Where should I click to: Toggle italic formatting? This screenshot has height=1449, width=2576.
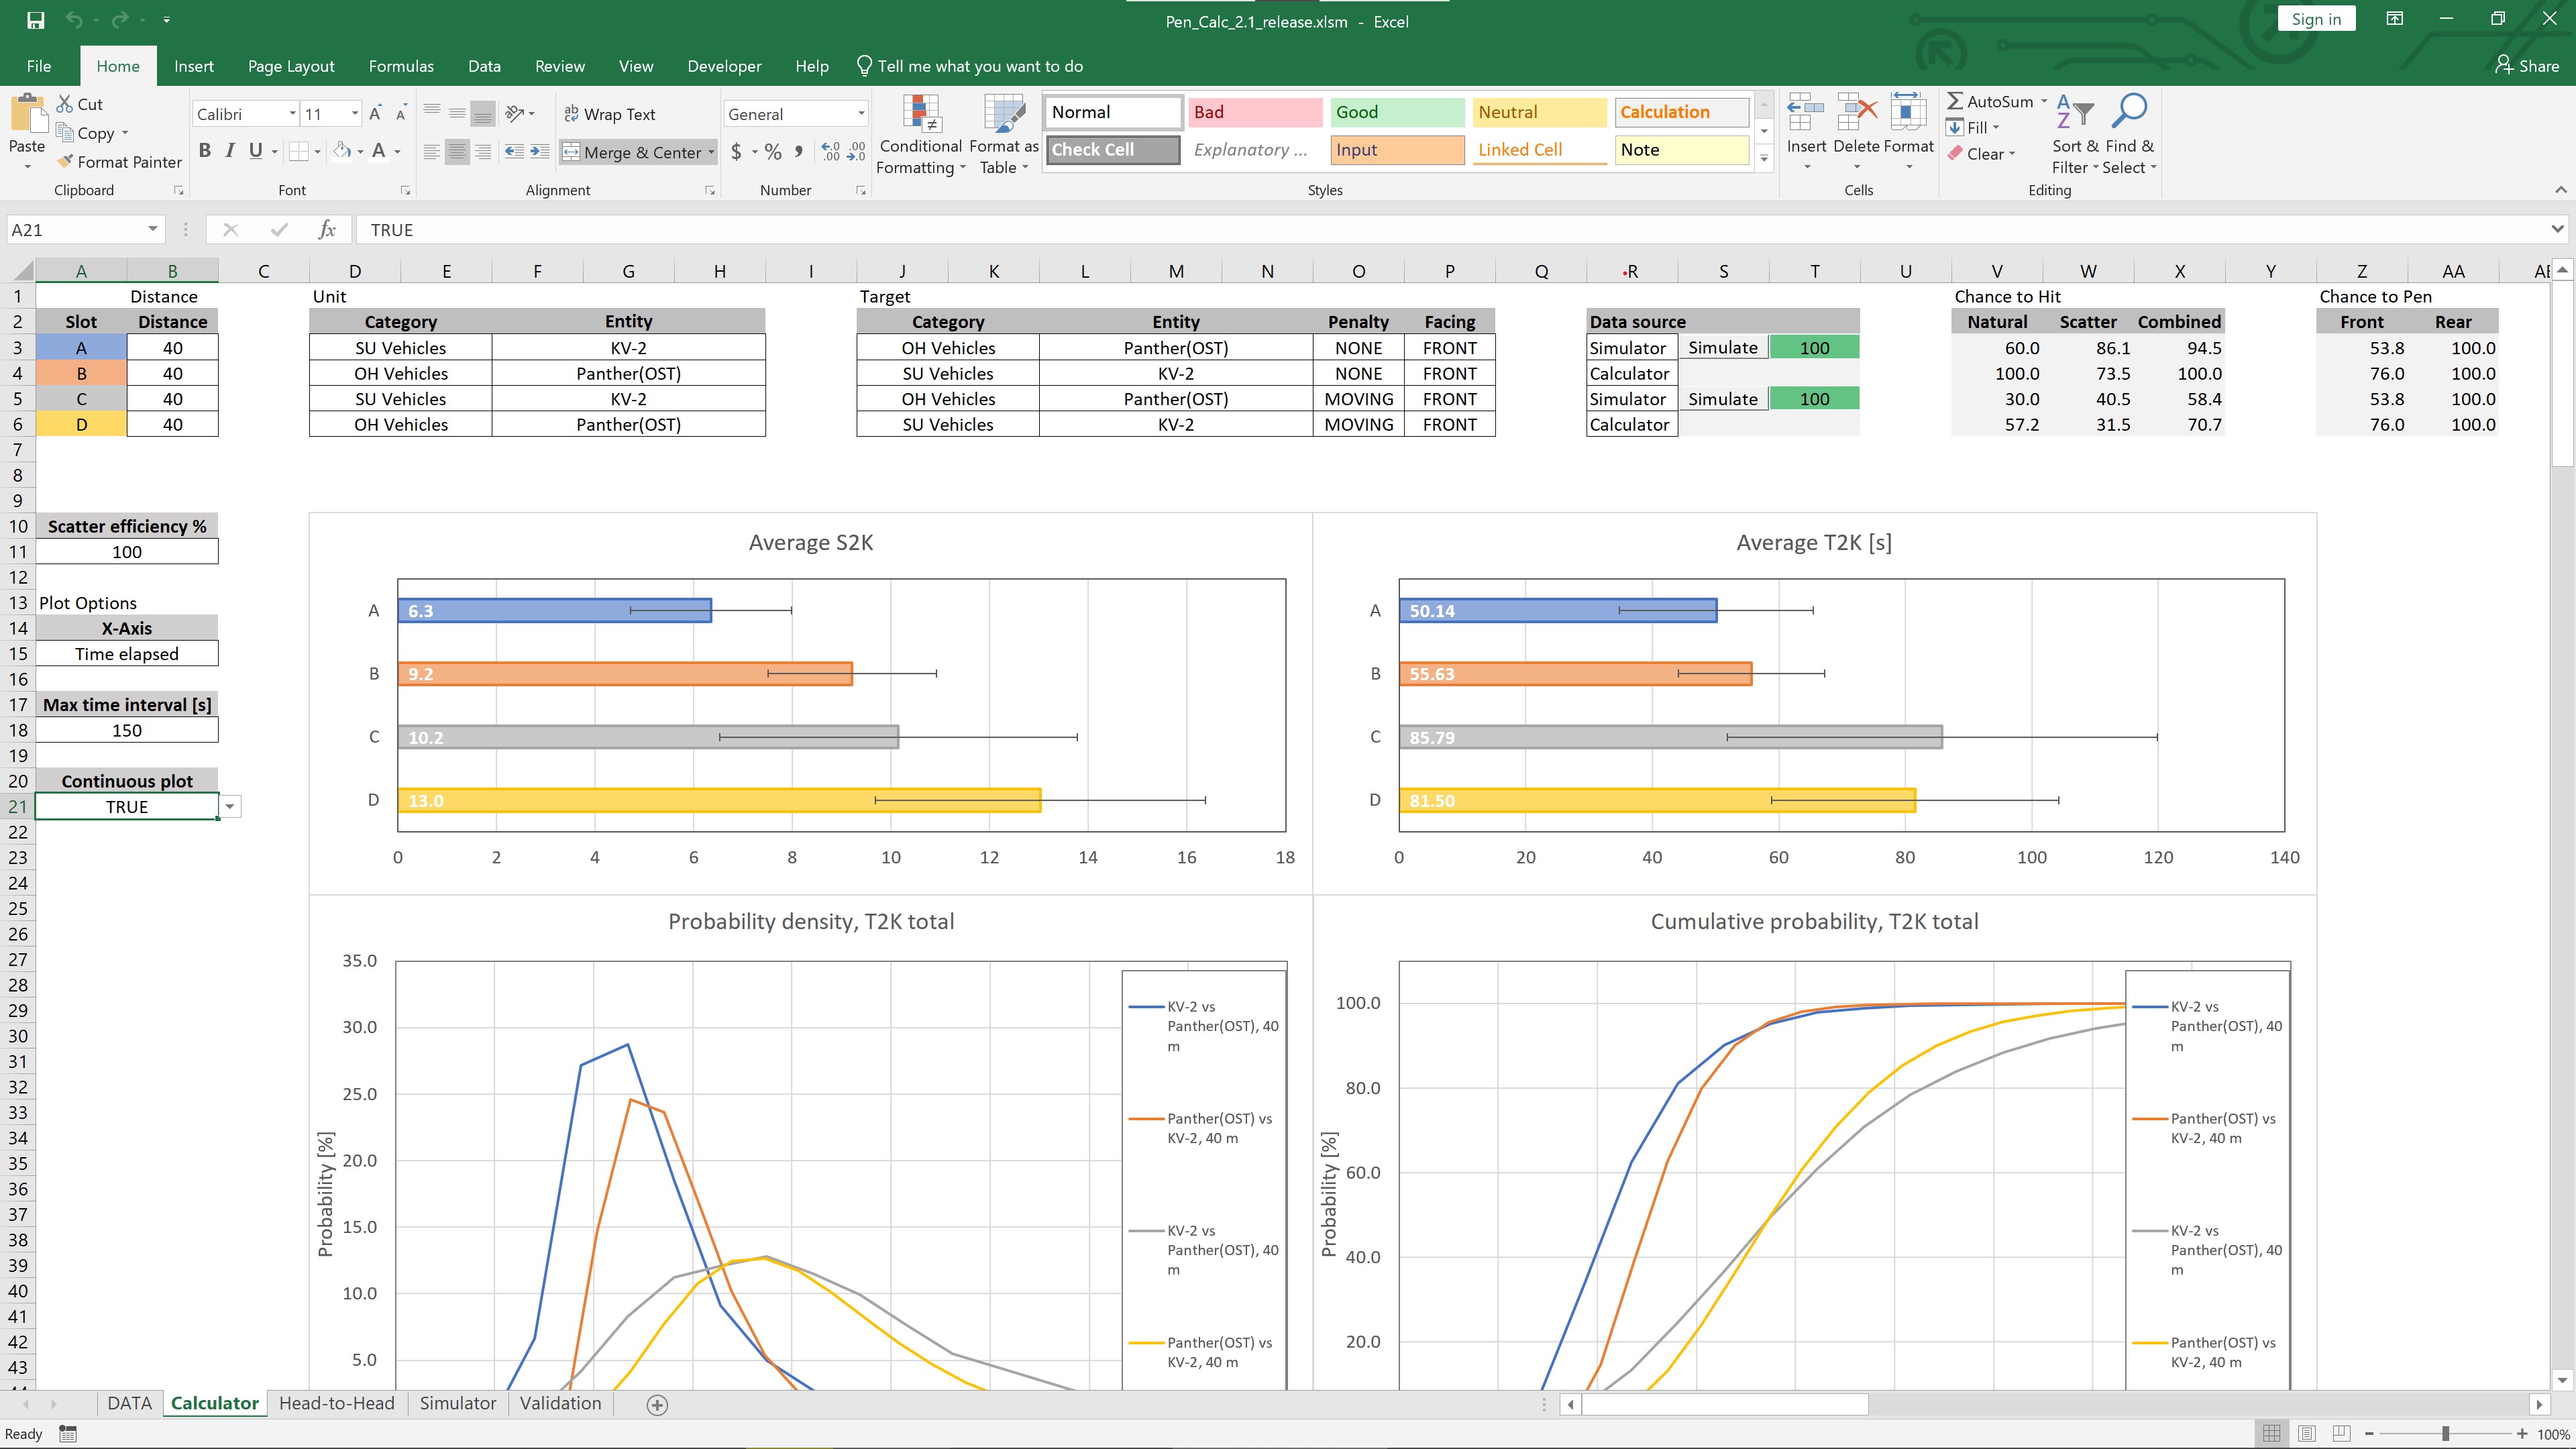tap(230, 151)
